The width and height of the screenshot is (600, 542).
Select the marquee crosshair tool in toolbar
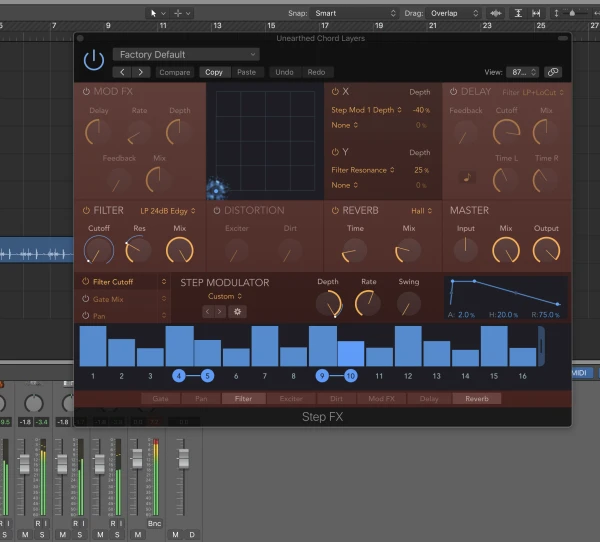pos(178,13)
